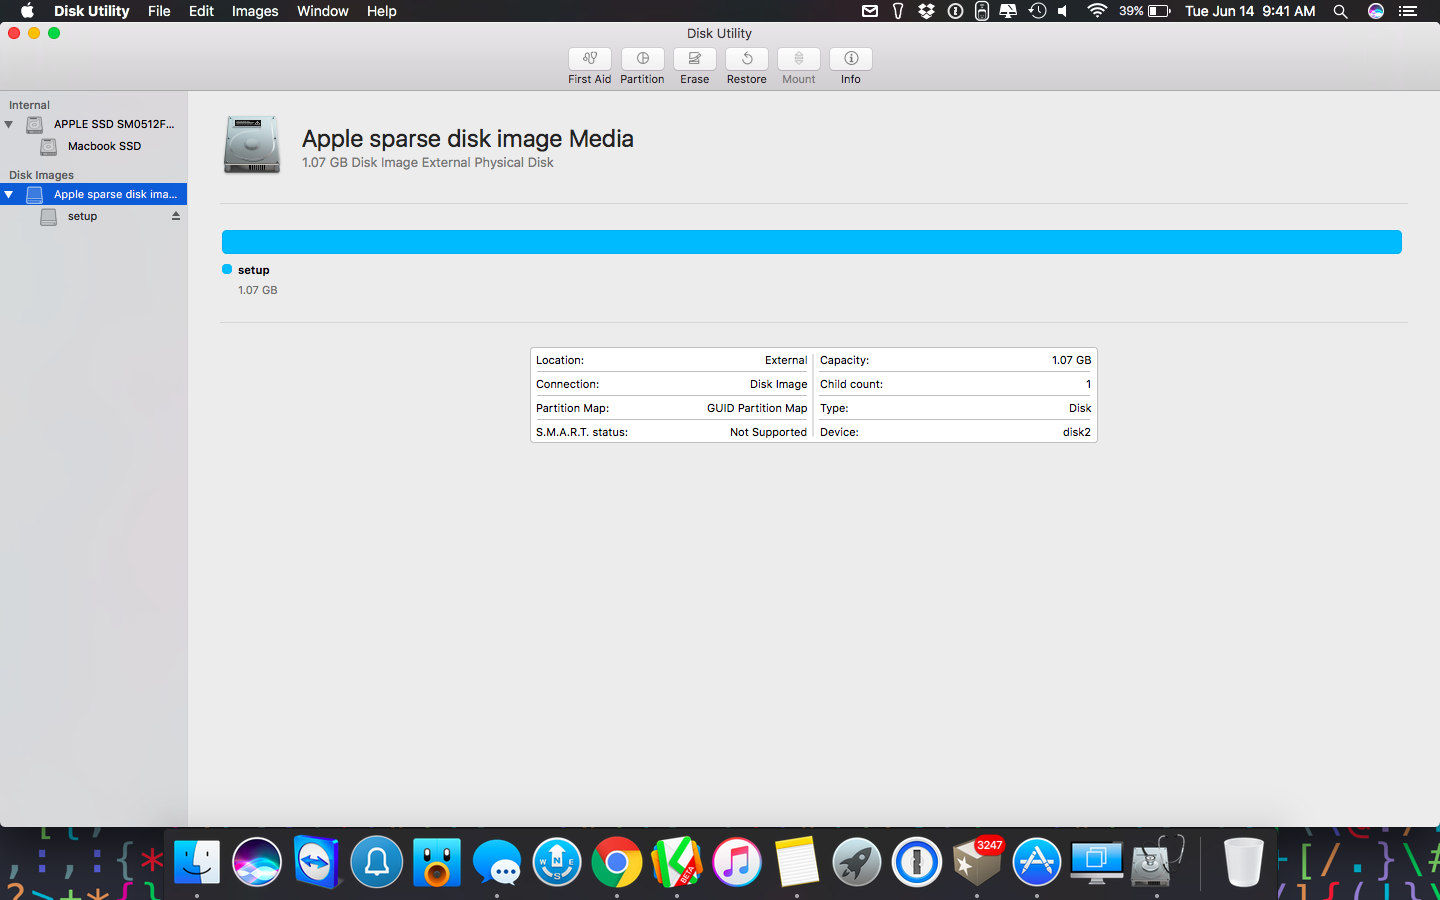The width and height of the screenshot is (1440, 900).
Task: Open Launchpad rocket in the Dock
Action: [857, 862]
